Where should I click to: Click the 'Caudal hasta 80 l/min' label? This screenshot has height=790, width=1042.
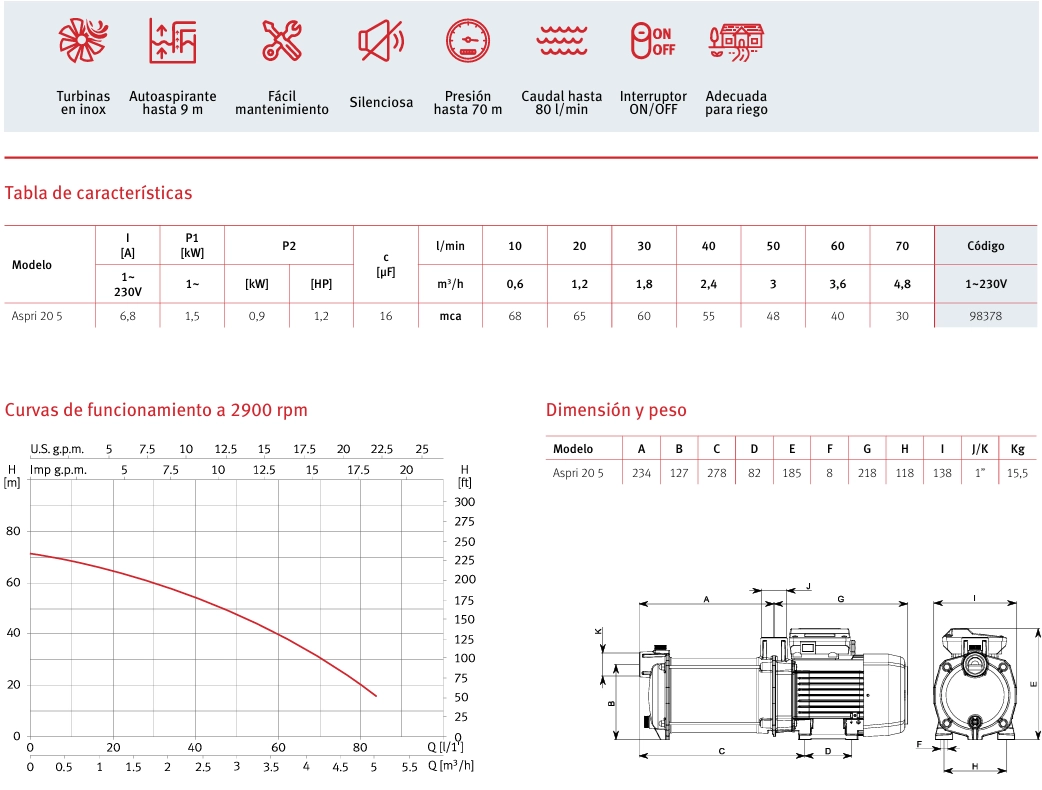click(562, 102)
